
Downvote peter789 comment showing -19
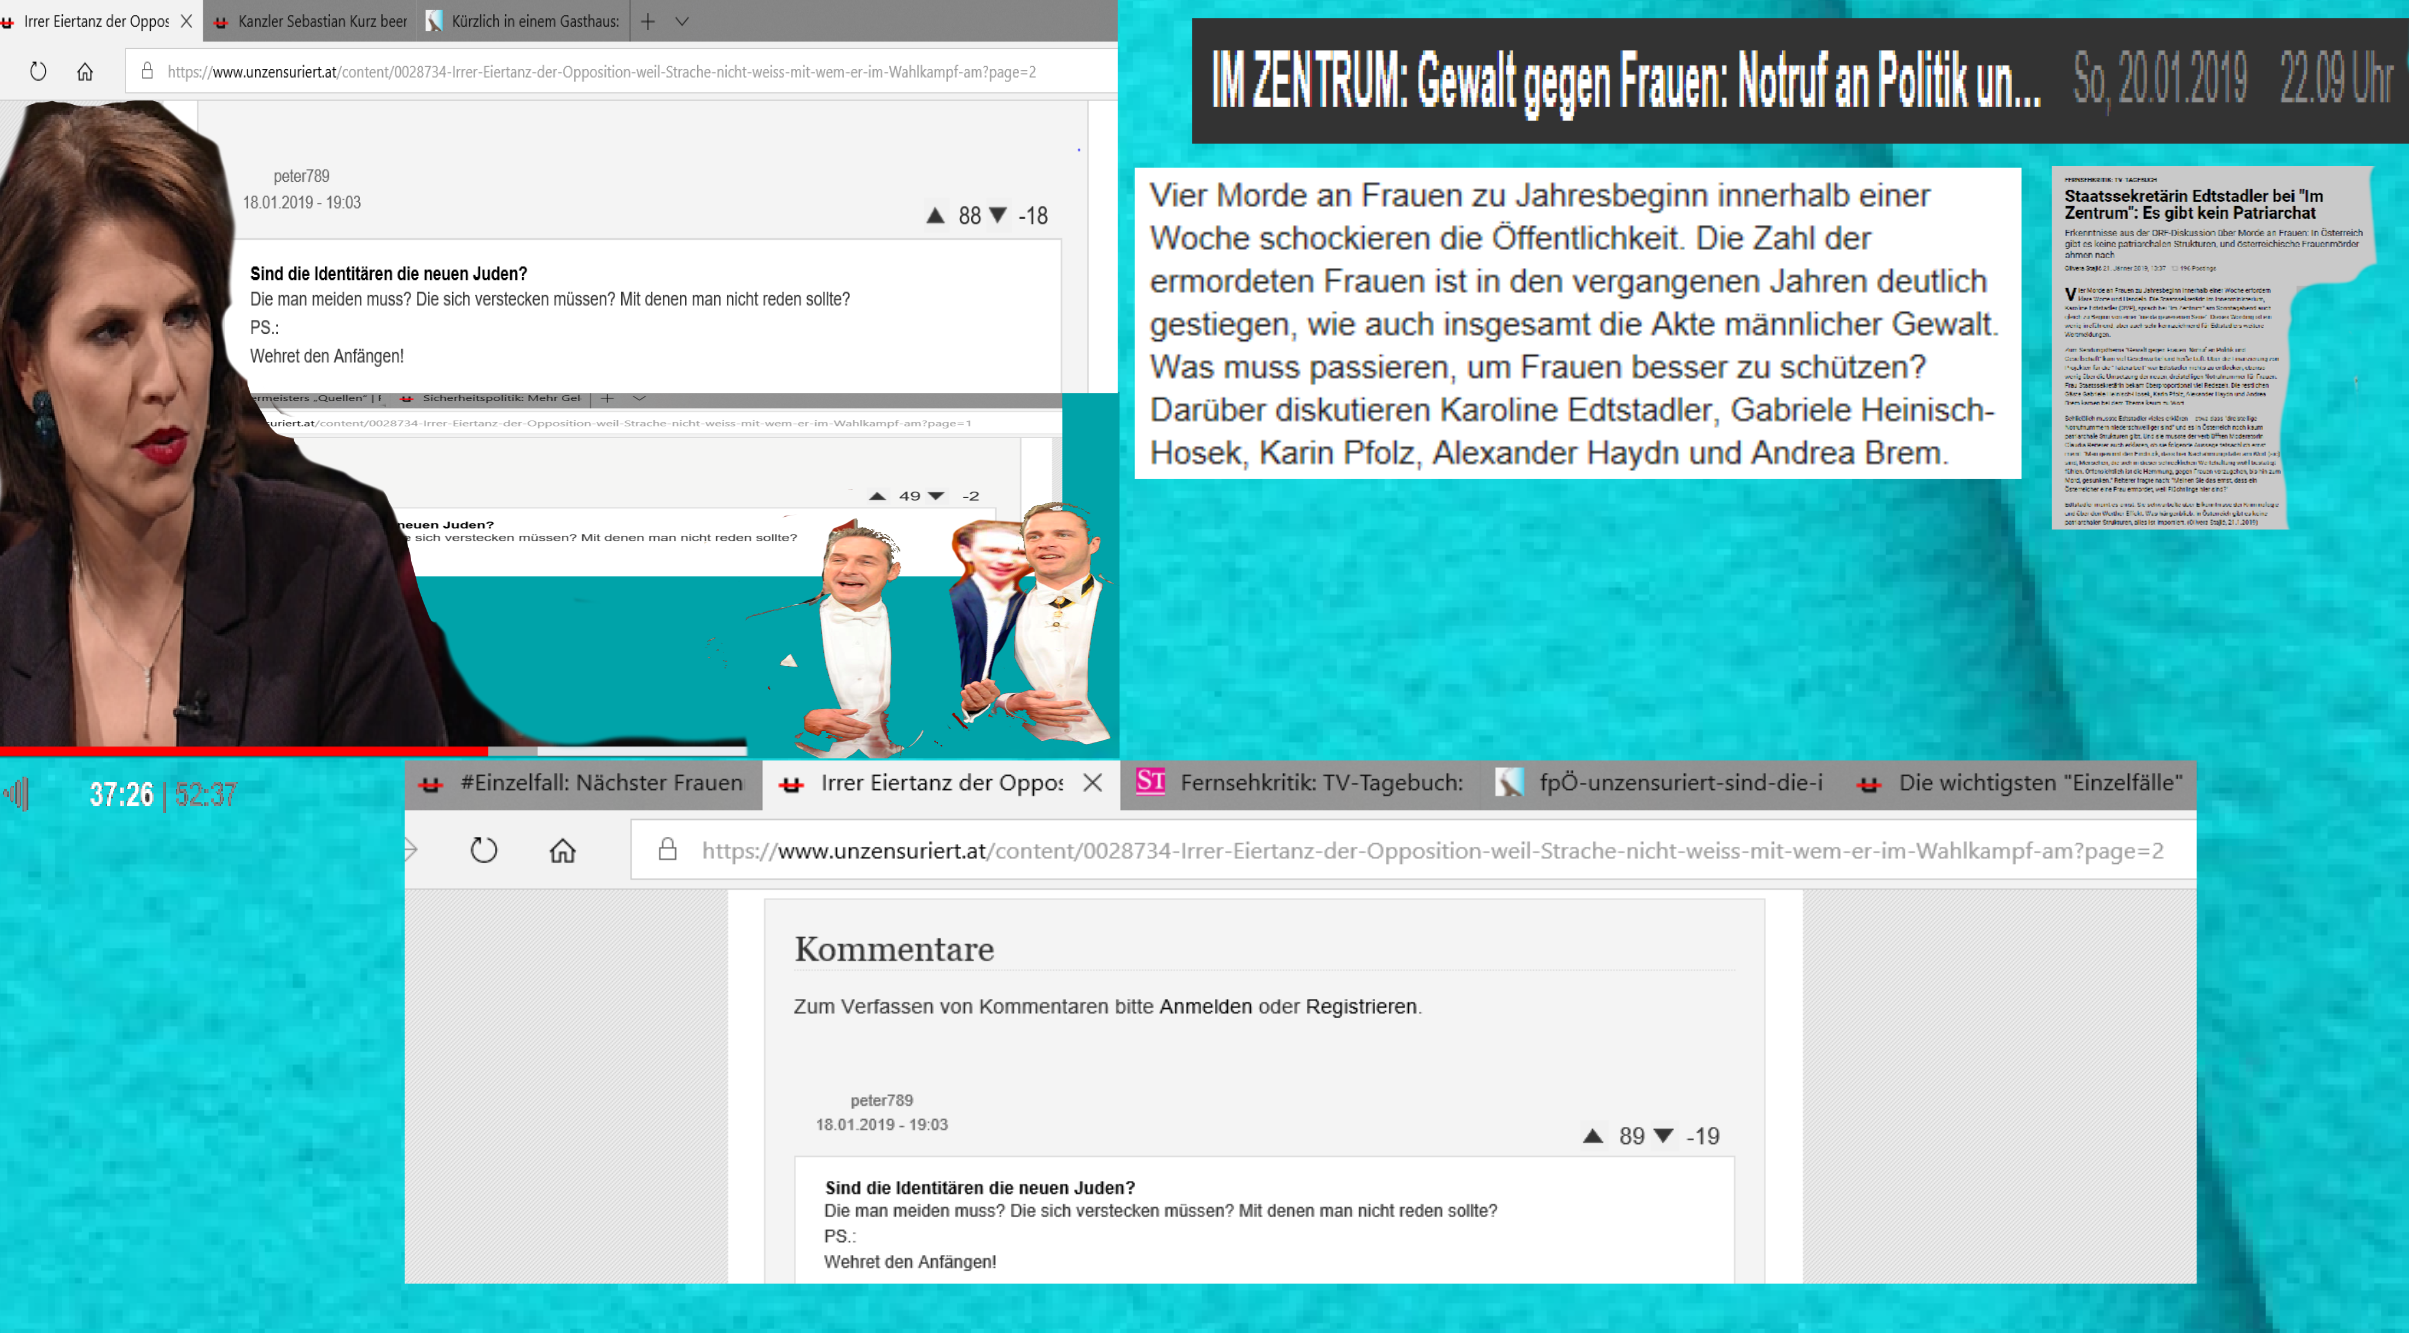pyautogui.click(x=1663, y=1136)
